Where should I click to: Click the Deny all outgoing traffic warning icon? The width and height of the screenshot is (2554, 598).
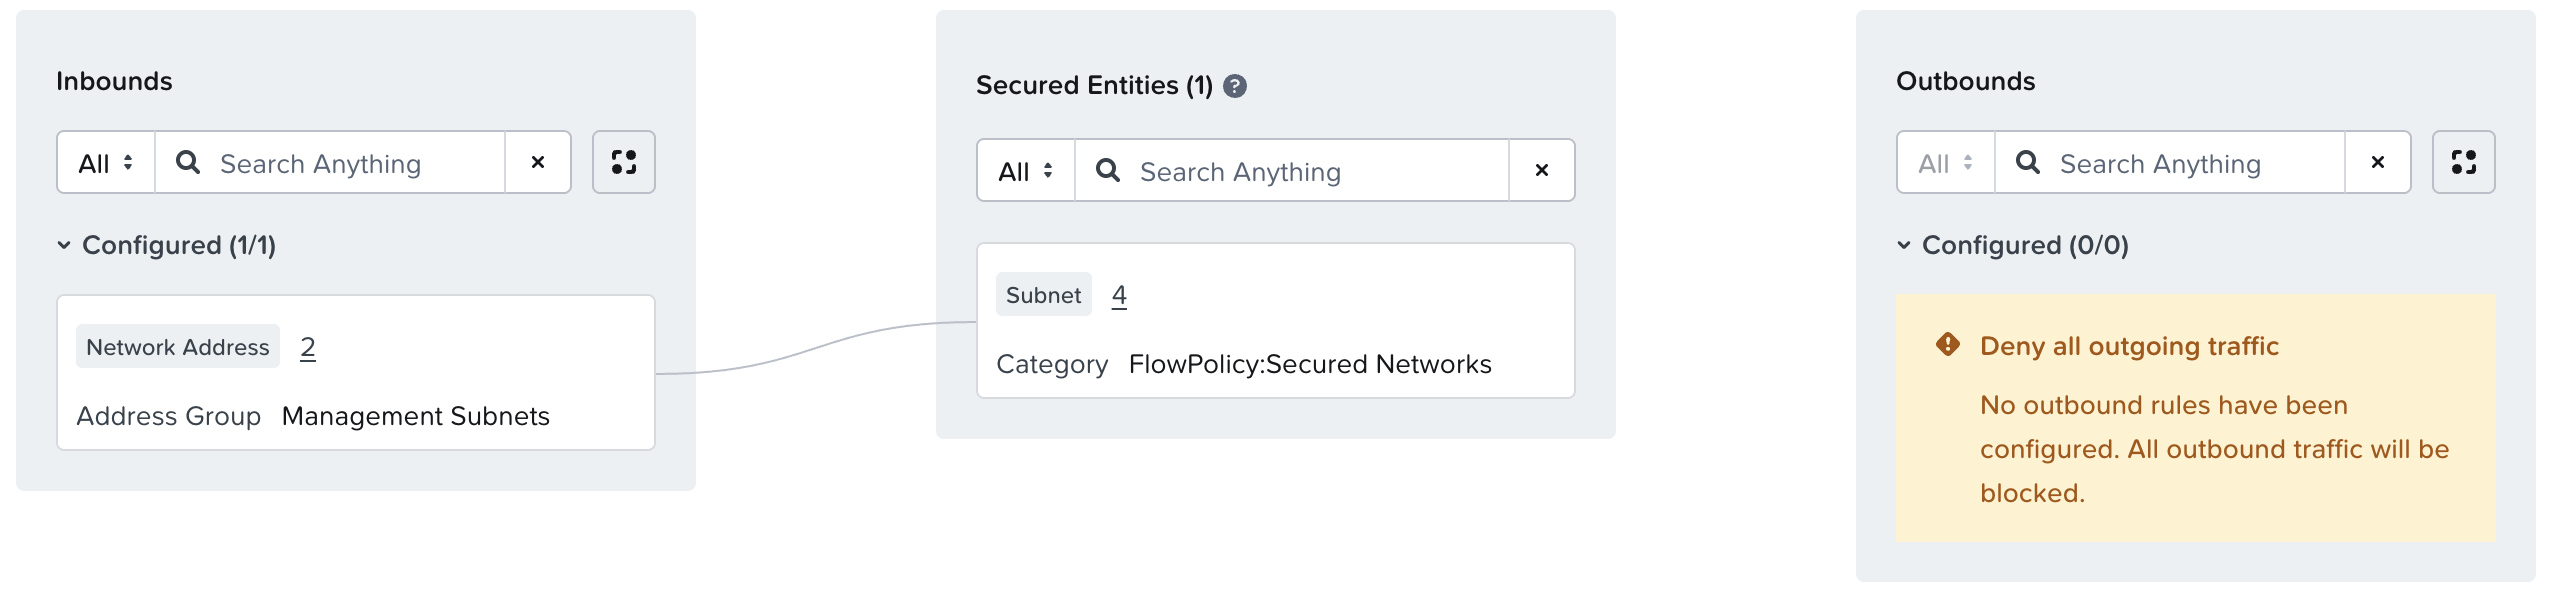coord(1947,345)
